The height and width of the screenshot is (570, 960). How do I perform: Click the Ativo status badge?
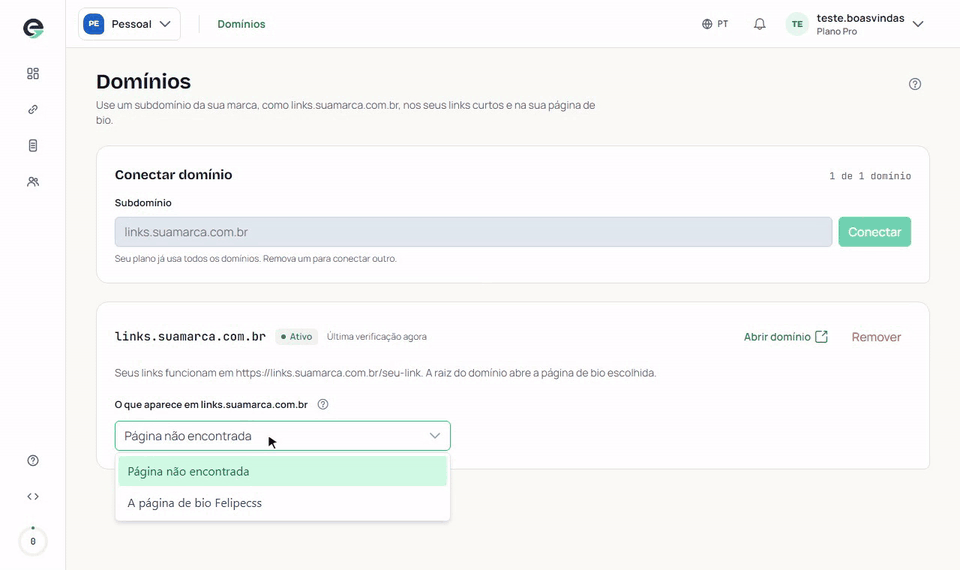(296, 337)
